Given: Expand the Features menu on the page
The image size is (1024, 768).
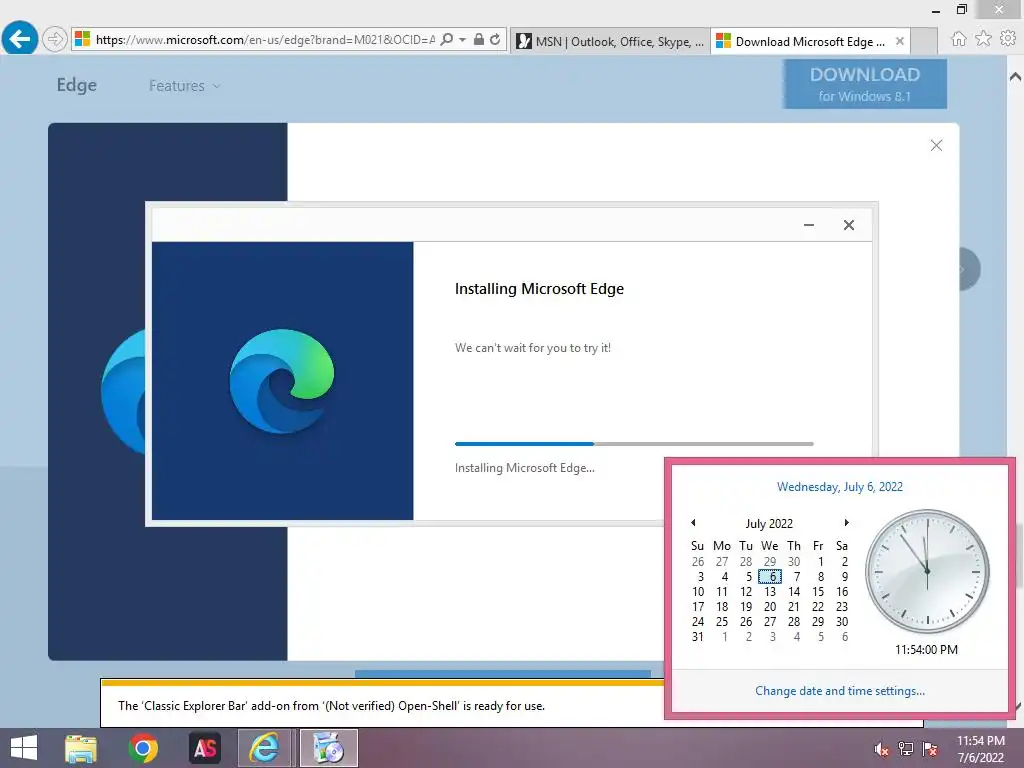Looking at the screenshot, I should 184,86.
